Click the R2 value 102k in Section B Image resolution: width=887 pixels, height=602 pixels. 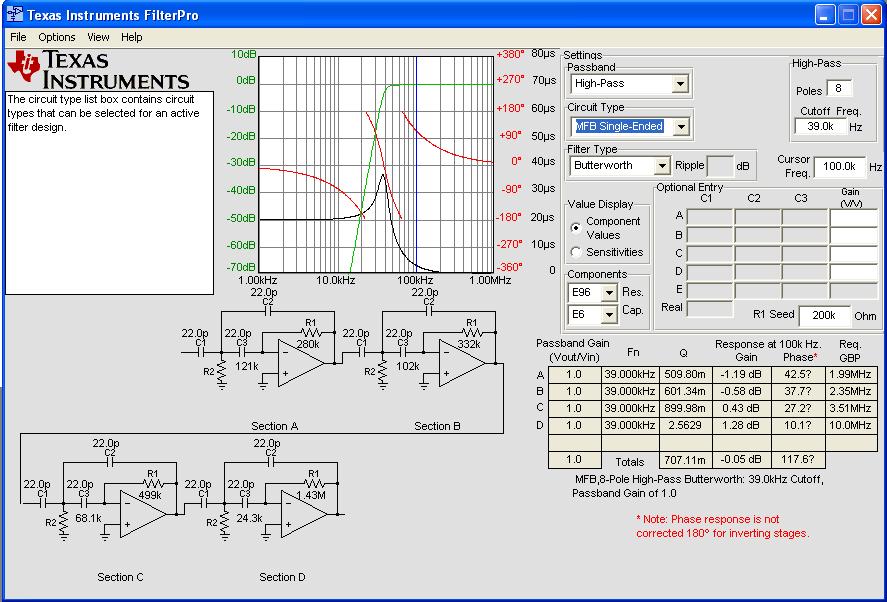click(407, 367)
